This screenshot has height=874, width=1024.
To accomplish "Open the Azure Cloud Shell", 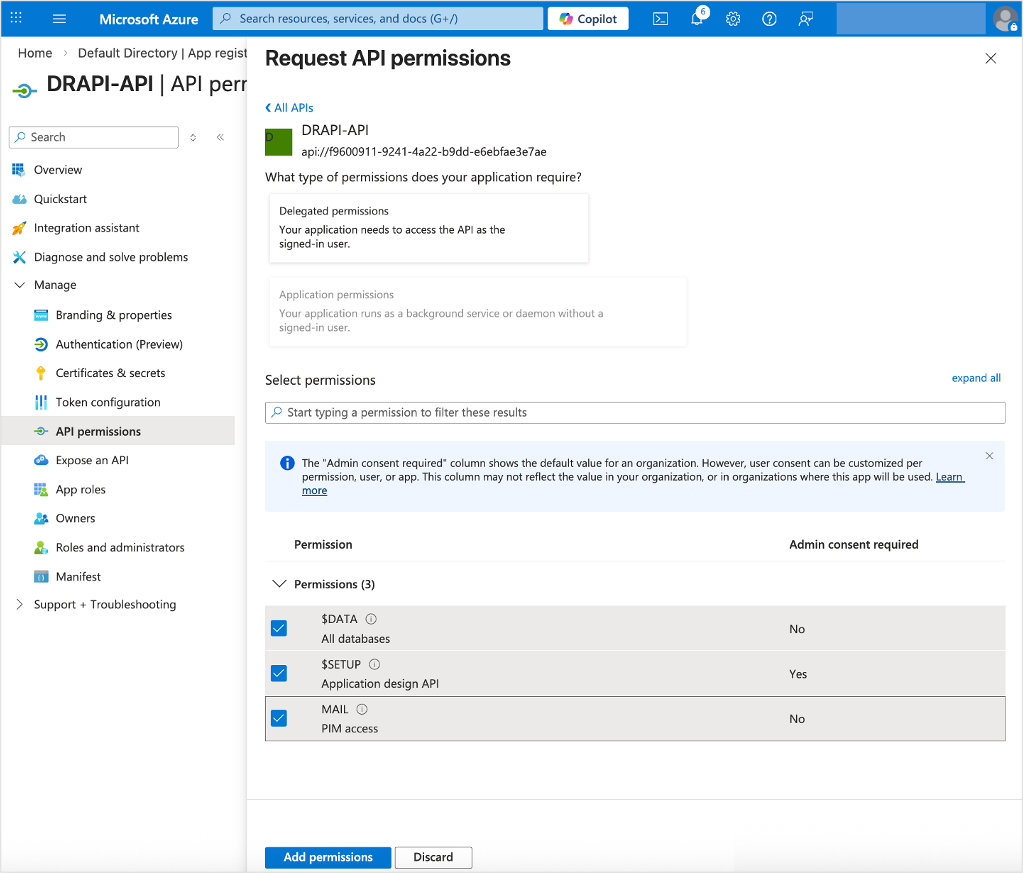I will click(659, 18).
